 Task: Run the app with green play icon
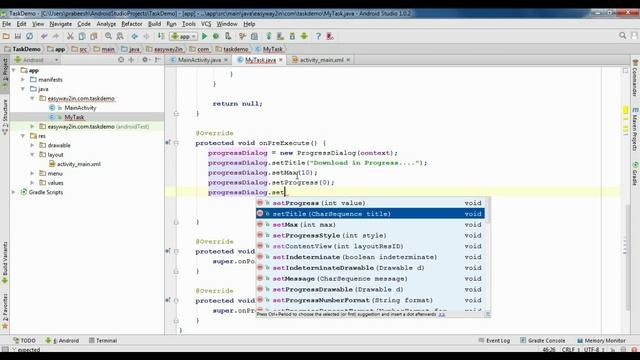pyautogui.click(x=204, y=36)
